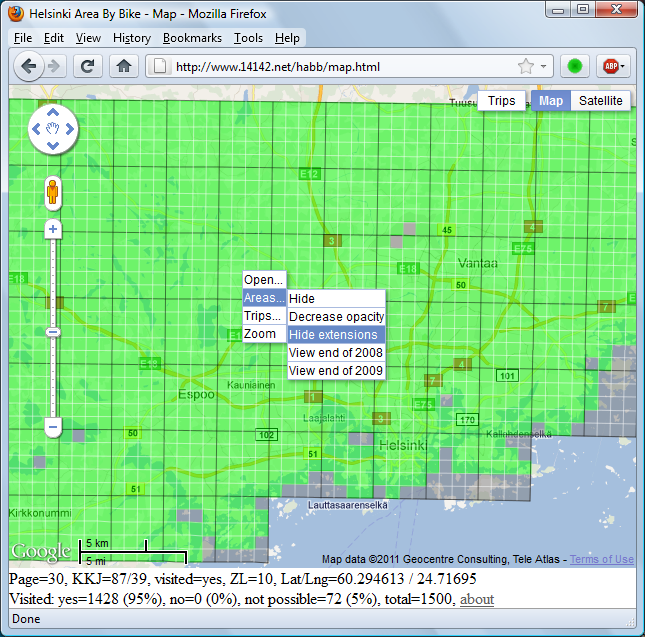645x637 pixels.
Task: Click the Adblock Plus ABP icon
Action: (x=608, y=67)
